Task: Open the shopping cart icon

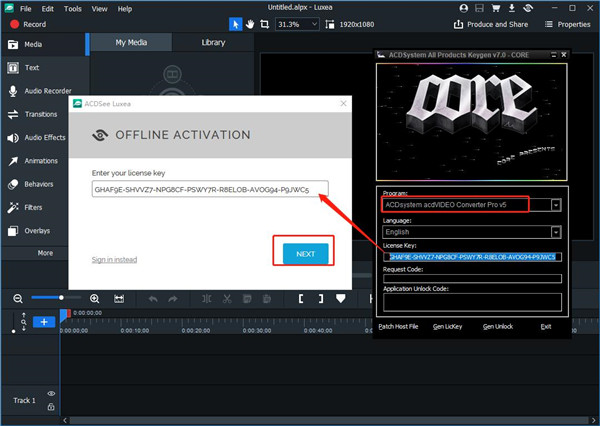Action: coord(496,8)
